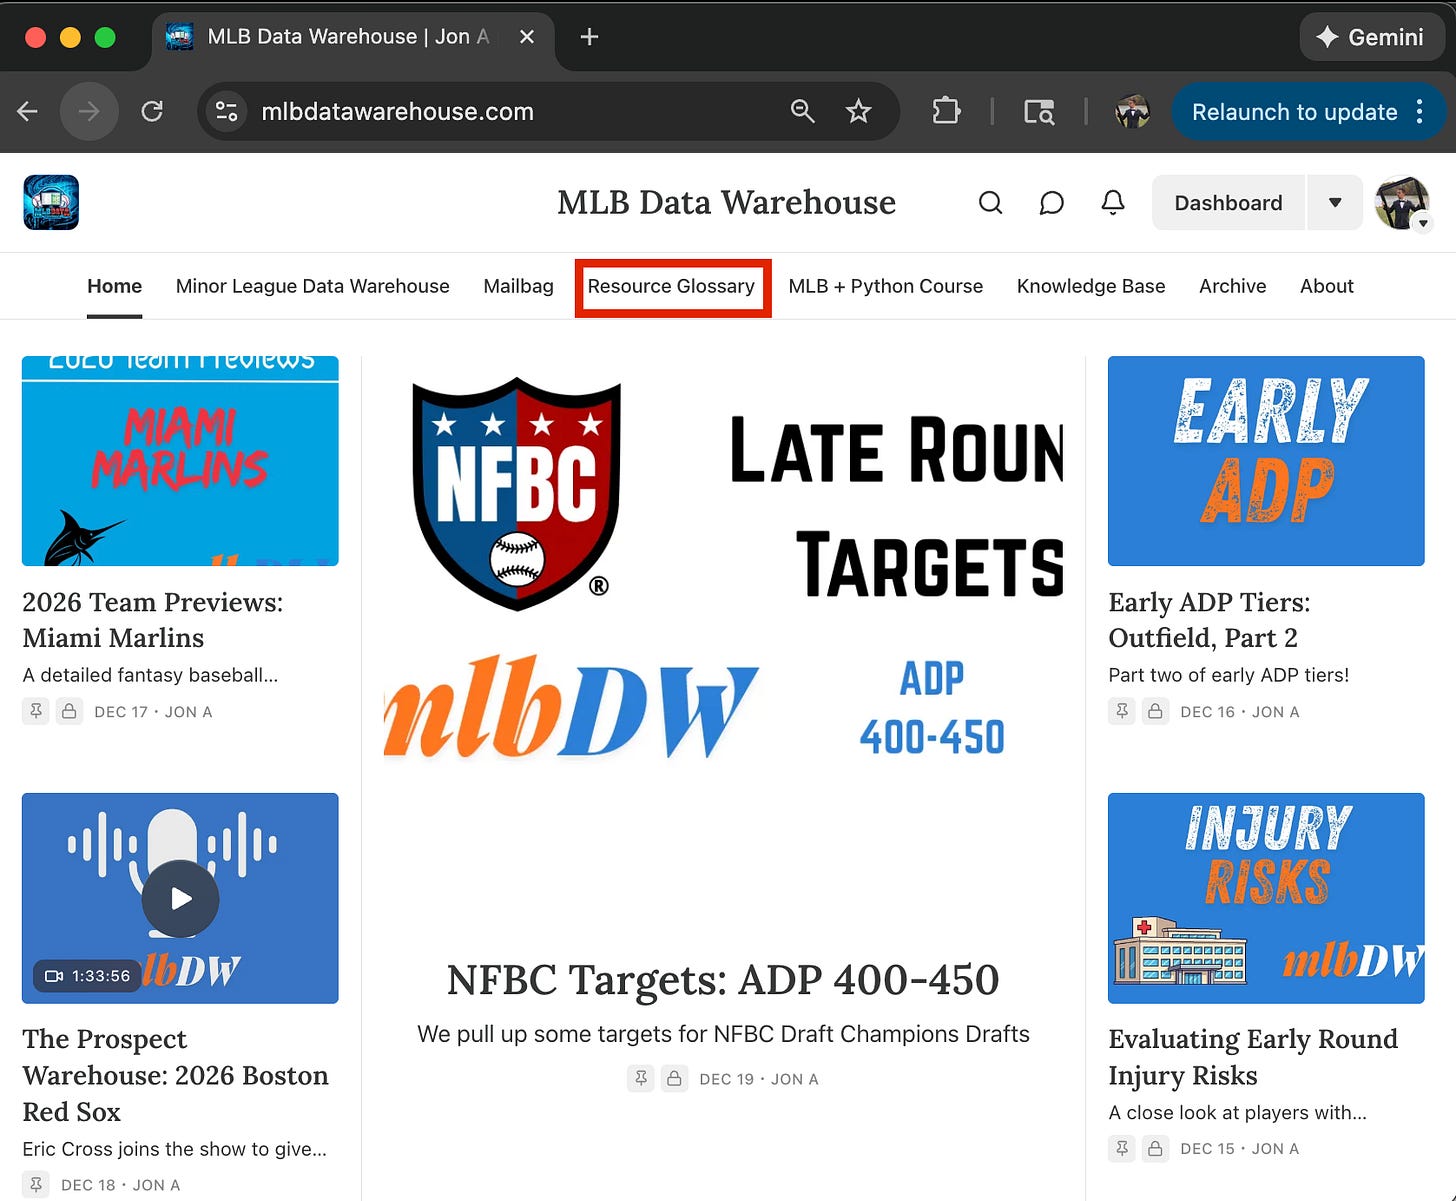Open 'Early ADP Tiers: Outfield, Part 2' headline
The image size is (1456, 1201).
(1209, 620)
